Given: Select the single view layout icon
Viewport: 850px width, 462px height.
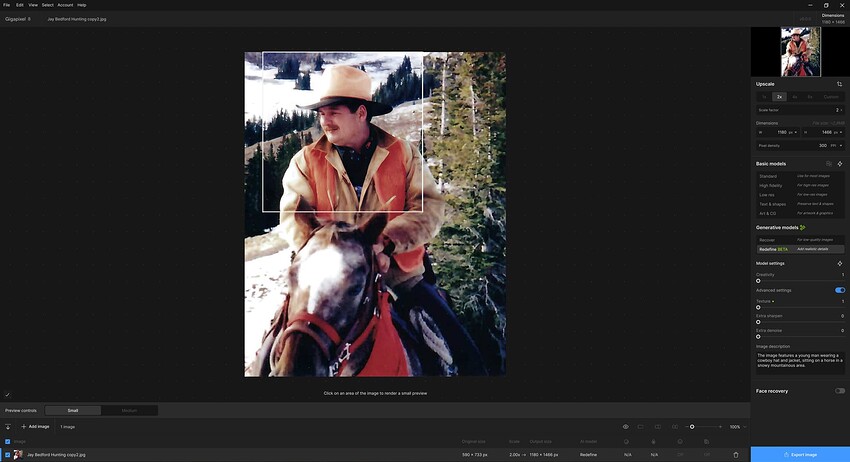Looking at the screenshot, I should pos(641,427).
